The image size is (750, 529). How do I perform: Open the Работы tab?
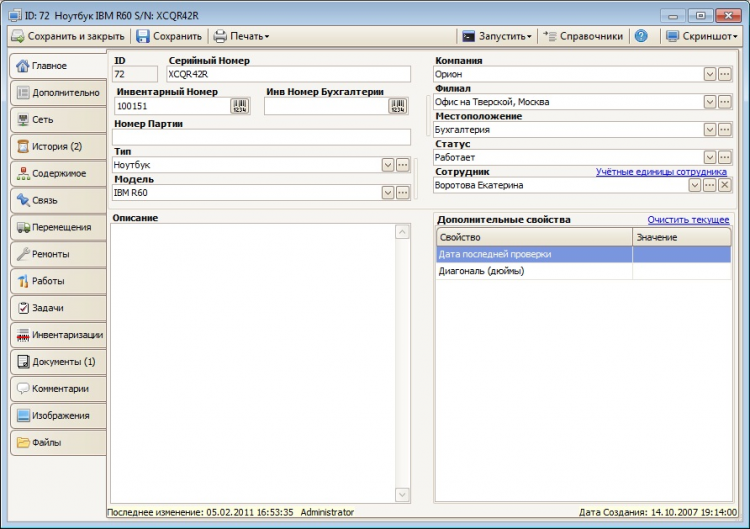pyautogui.click(x=58, y=281)
